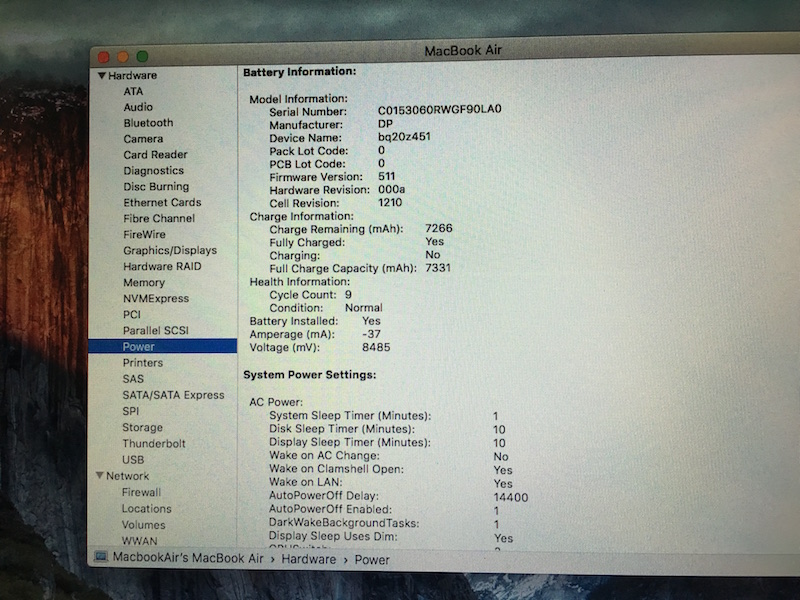Open the Bluetooth hardware entry
The height and width of the screenshot is (600, 800).
[x=148, y=123]
